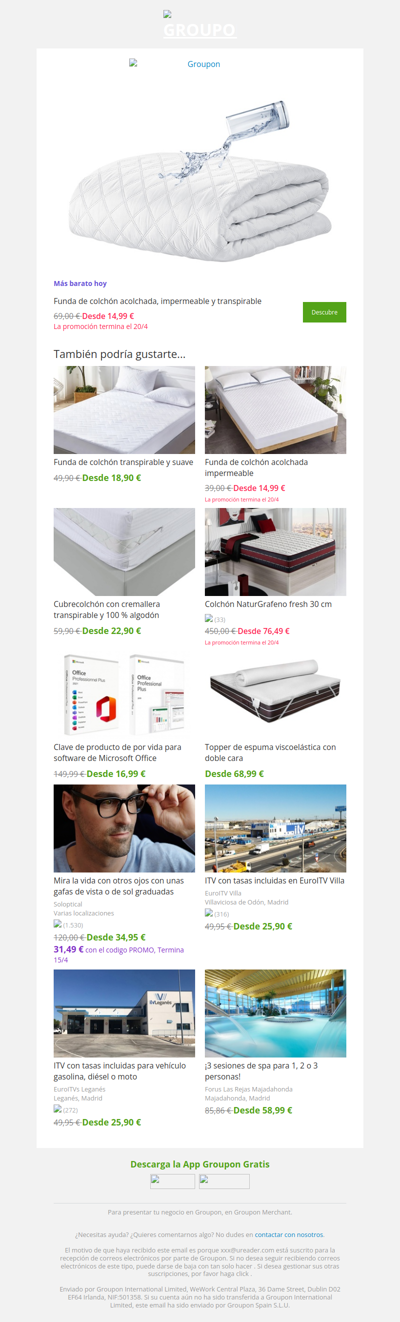Screen dimensions: 400x1322
Task: Click Colchón NaturGrafeno fresh 30 cm title
Action: click(x=268, y=604)
